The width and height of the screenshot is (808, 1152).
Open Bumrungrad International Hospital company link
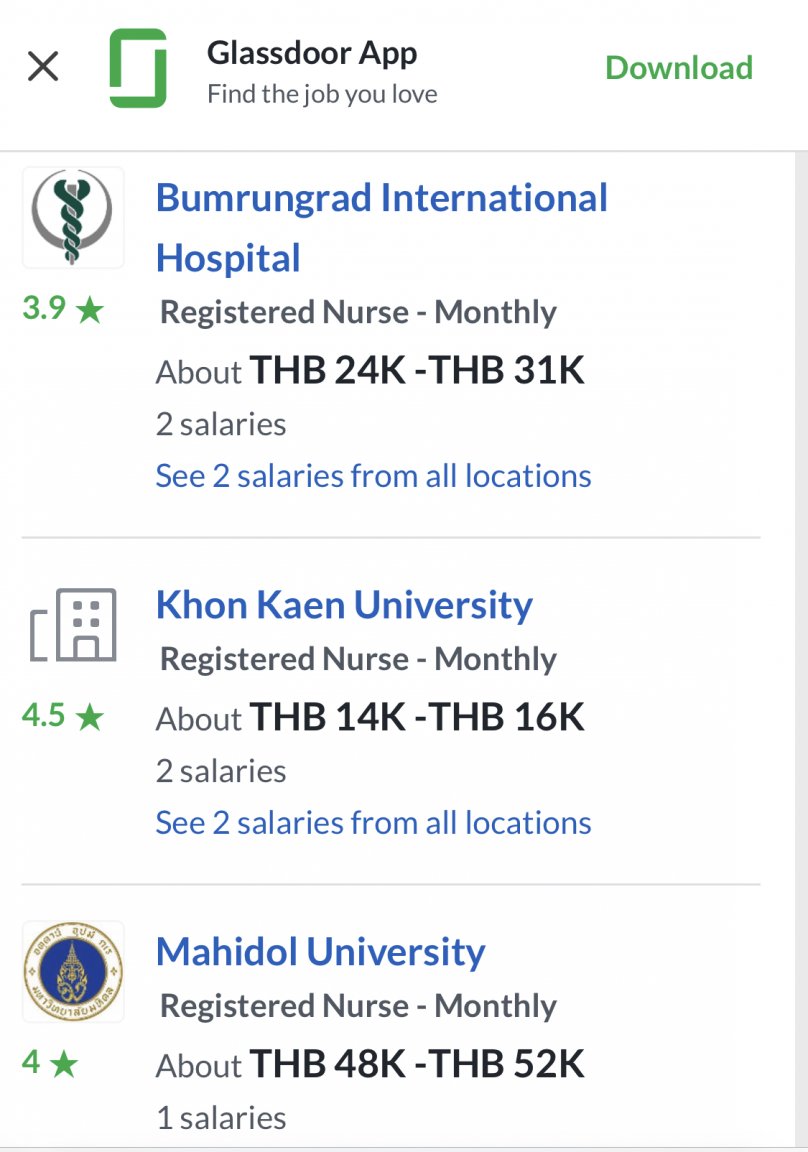coord(382,227)
